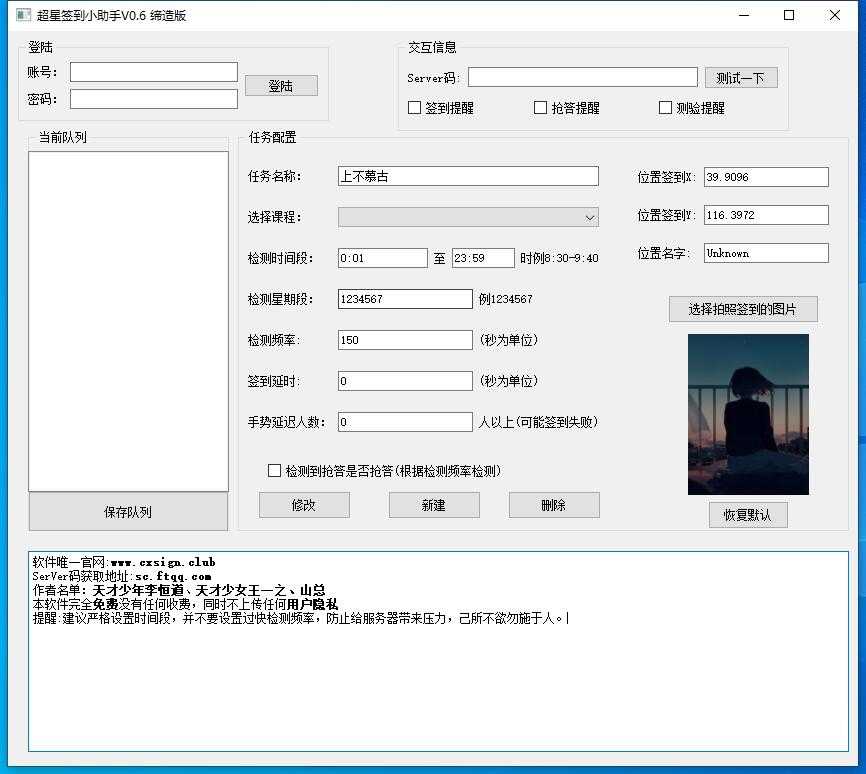Click the 测试一下 test button
The width and height of the screenshot is (866, 774).
(x=741, y=77)
